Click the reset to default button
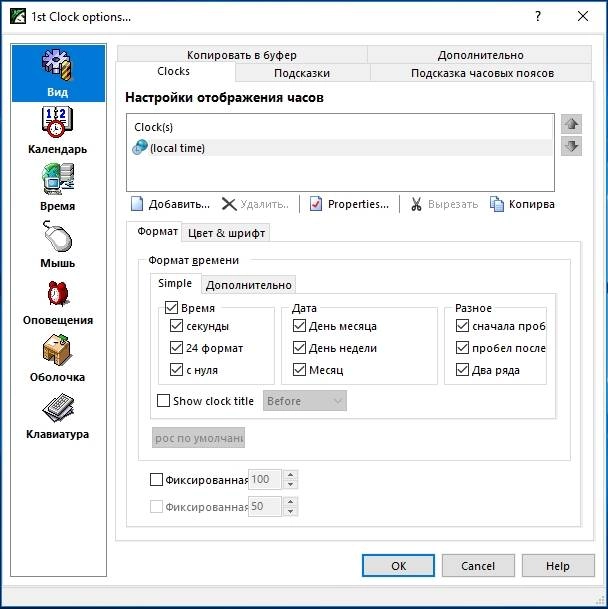Image resolution: width=608 pixels, height=609 pixels. 199,438
